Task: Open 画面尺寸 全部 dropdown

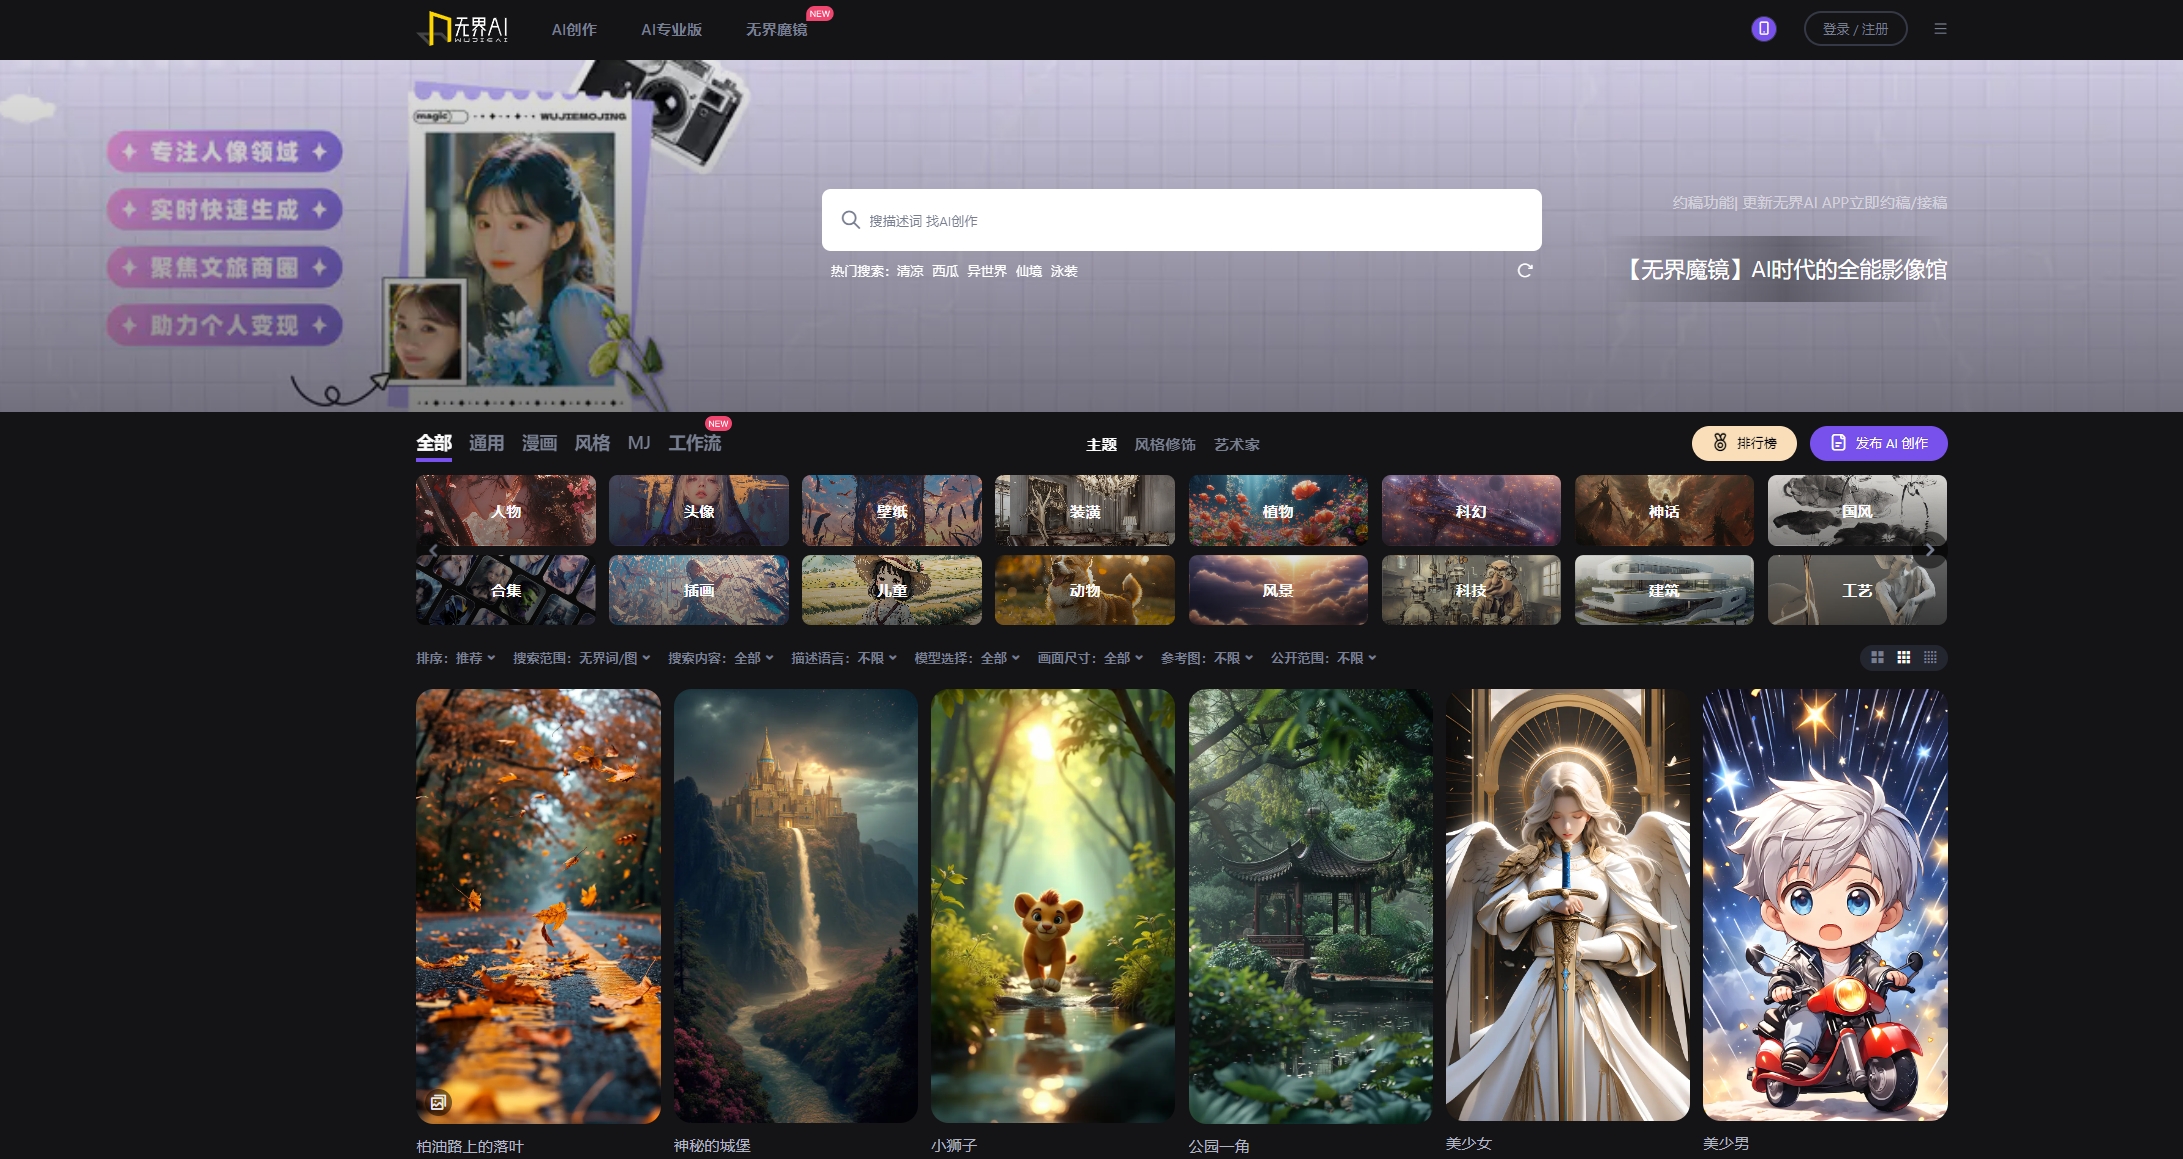Action: click(x=1090, y=658)
